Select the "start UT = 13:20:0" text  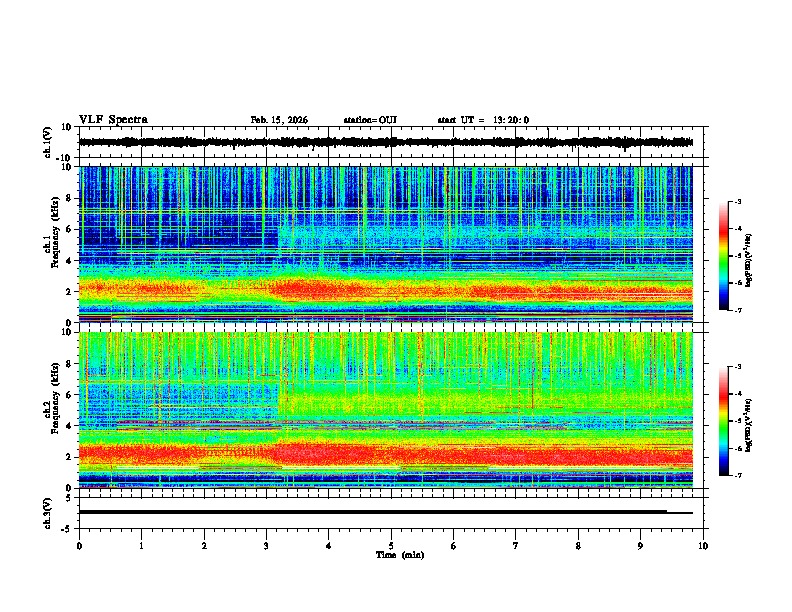(x=483, y=120)
